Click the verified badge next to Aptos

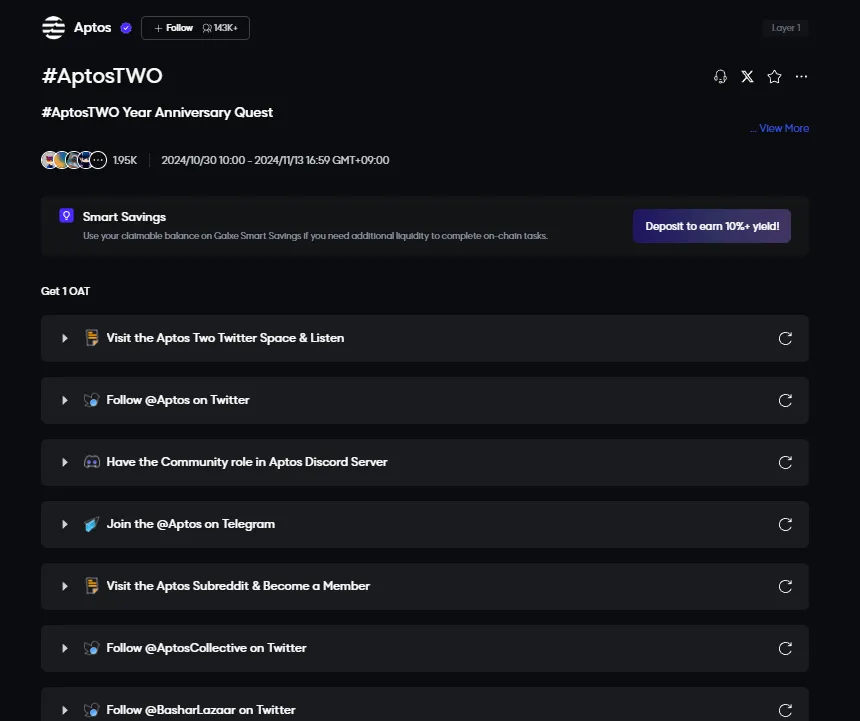pos(126,28)
